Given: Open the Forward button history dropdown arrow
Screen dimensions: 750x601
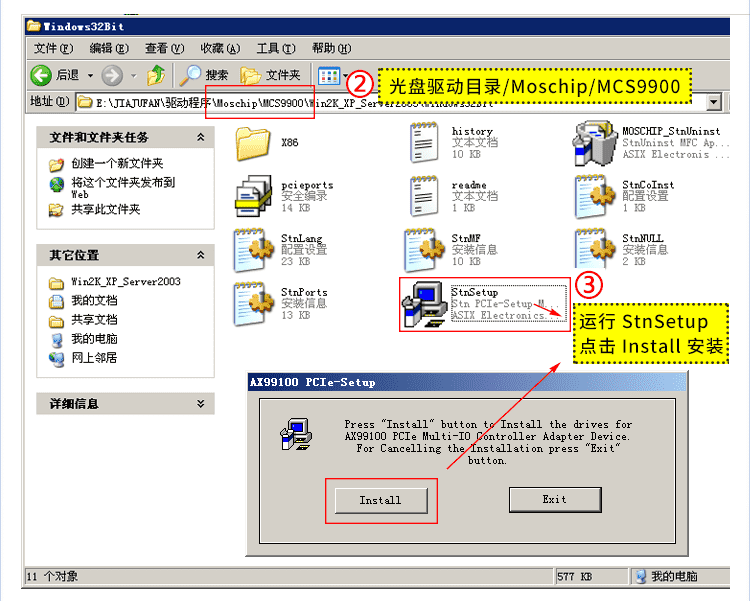Looking at the screenshot, I should [x=134, y=76].
